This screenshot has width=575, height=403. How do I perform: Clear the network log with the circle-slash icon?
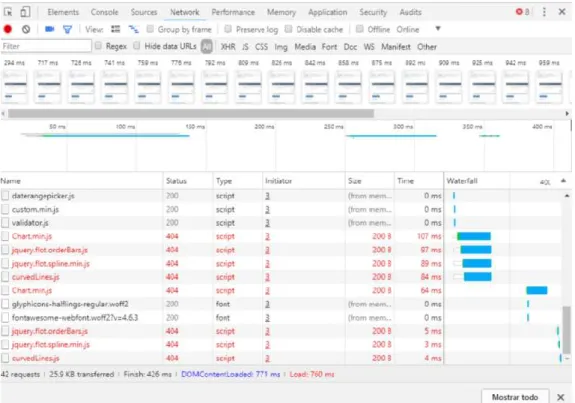tap(26, 29)
